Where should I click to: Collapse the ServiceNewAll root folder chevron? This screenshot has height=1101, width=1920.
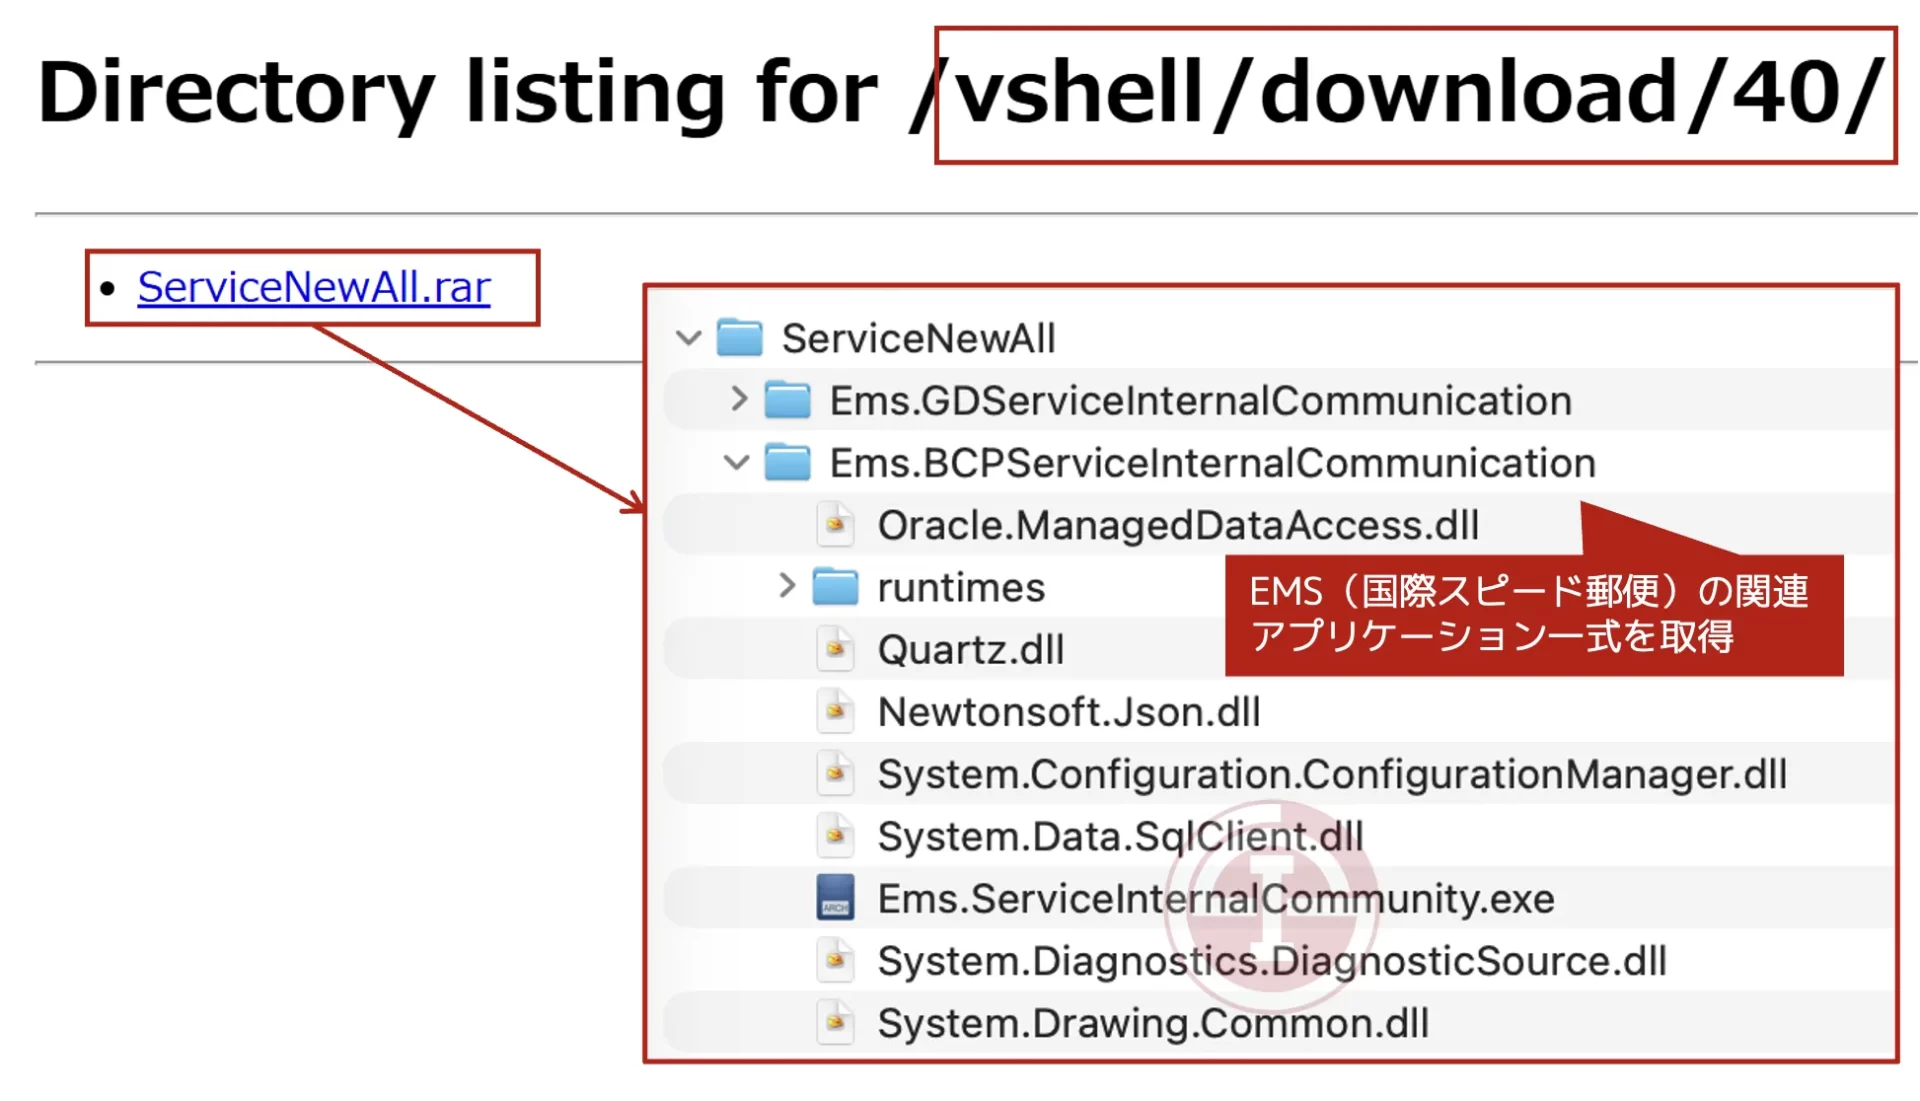(x=688, y=338)
